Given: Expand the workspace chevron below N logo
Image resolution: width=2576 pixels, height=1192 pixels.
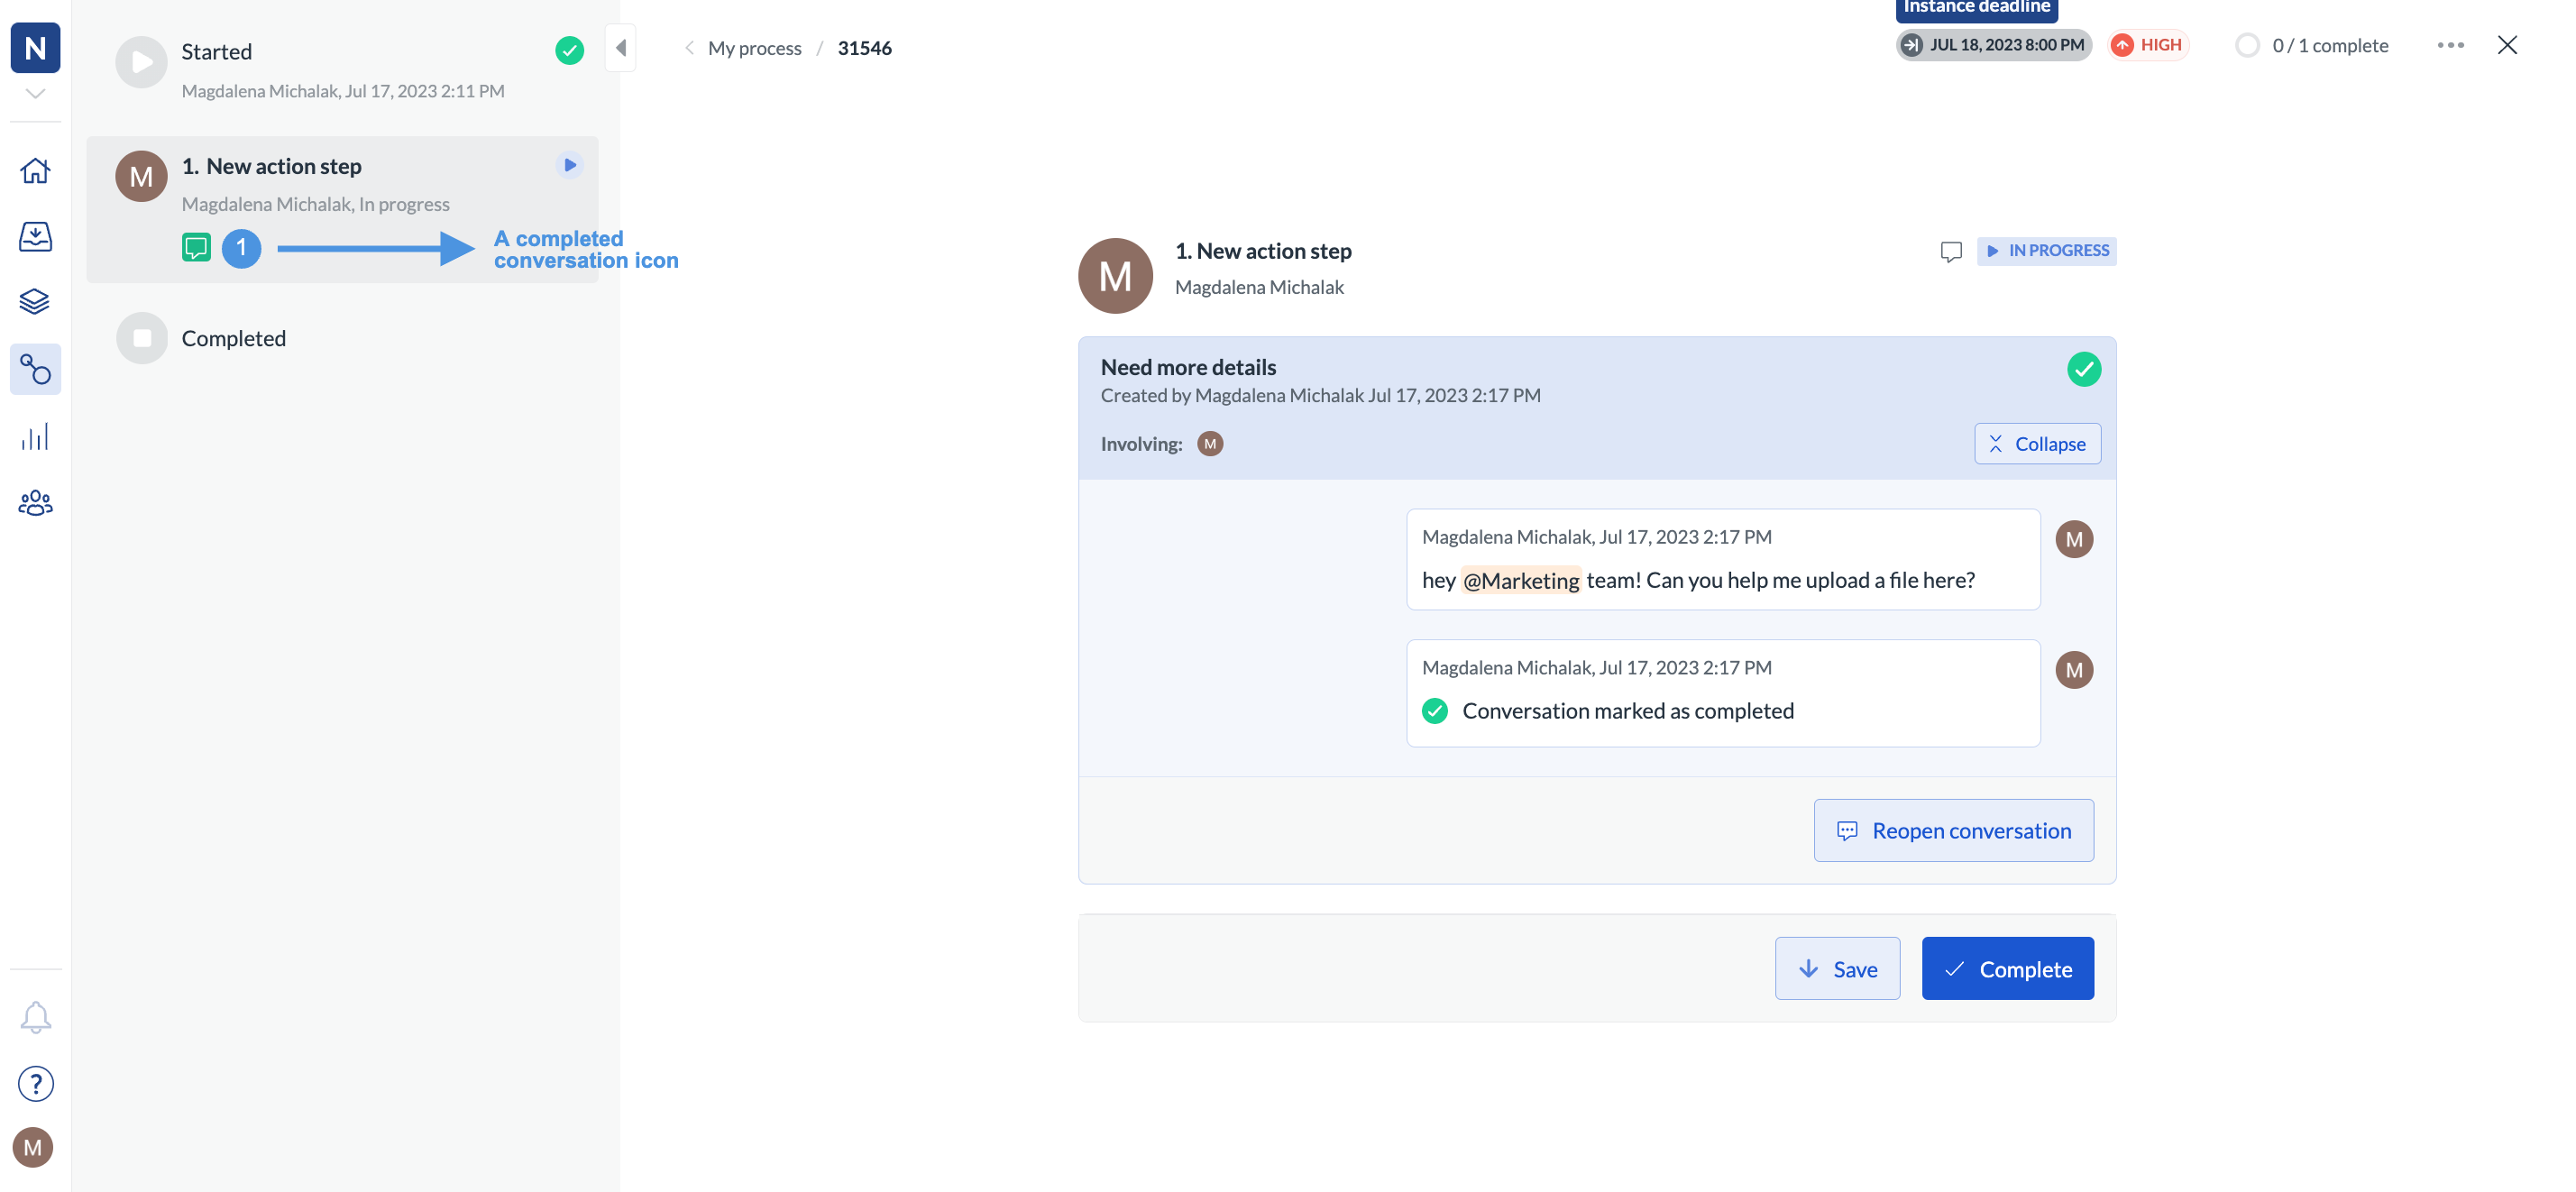Looking at the screenshot, I should pos(35,94).
